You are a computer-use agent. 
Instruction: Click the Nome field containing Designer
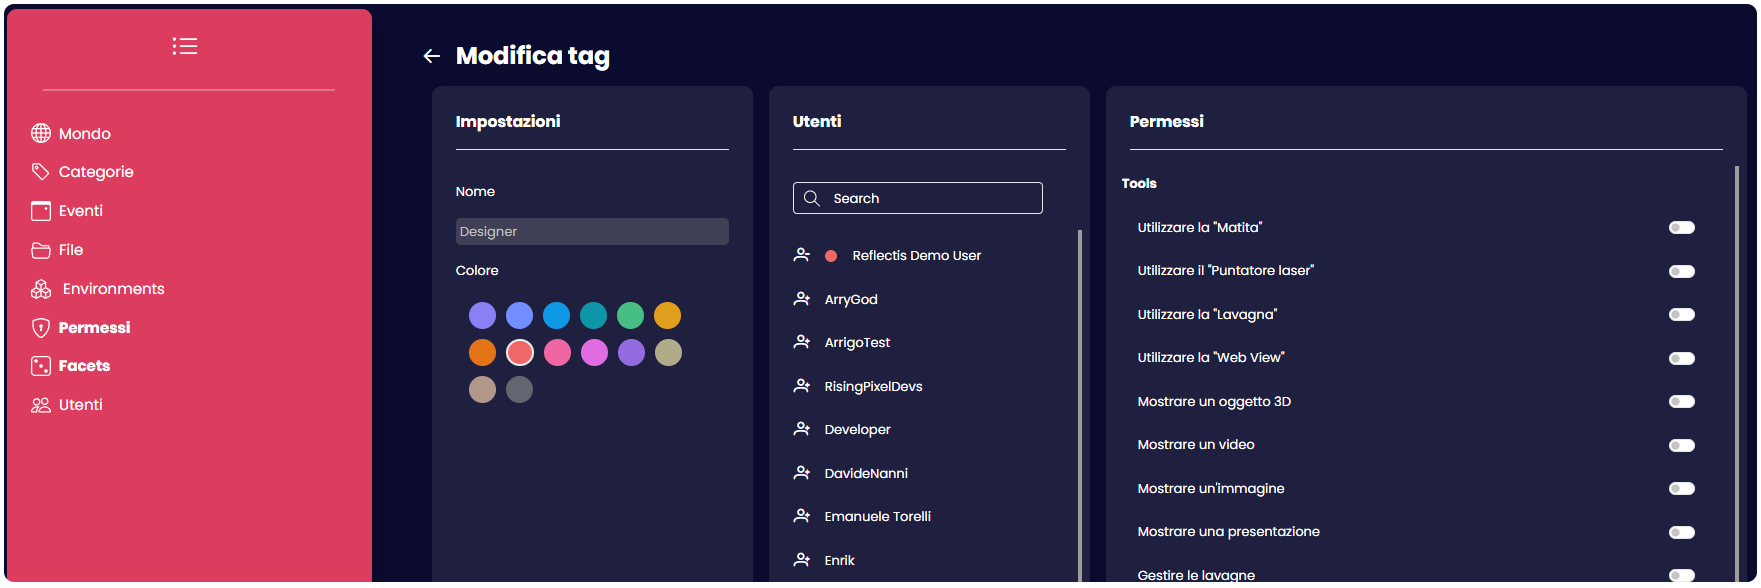(x=592, y=232)
